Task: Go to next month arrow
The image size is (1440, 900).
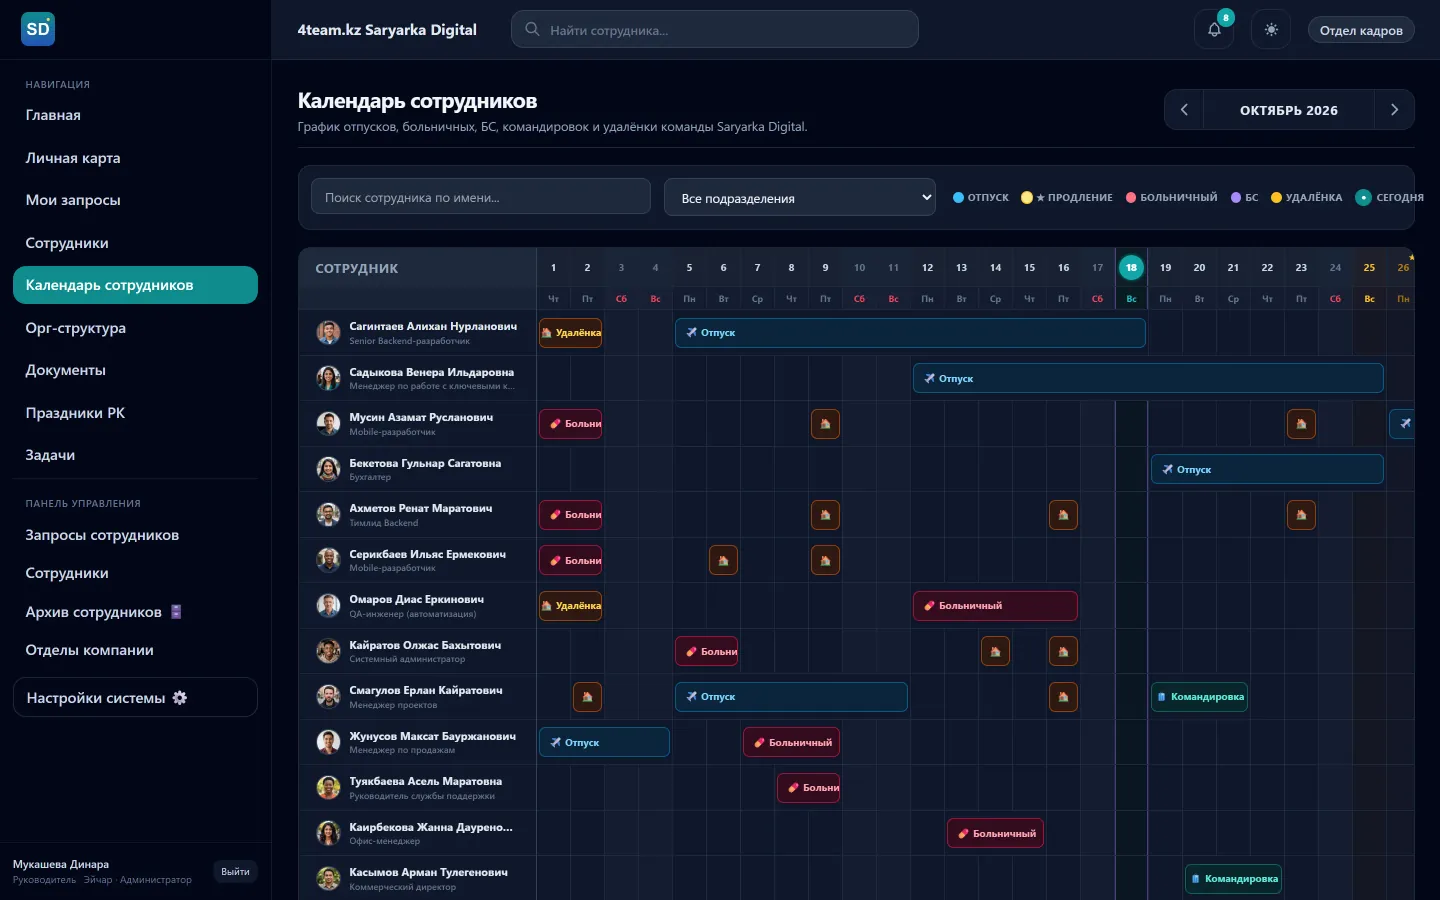Action: click(x=1394, y=110)
